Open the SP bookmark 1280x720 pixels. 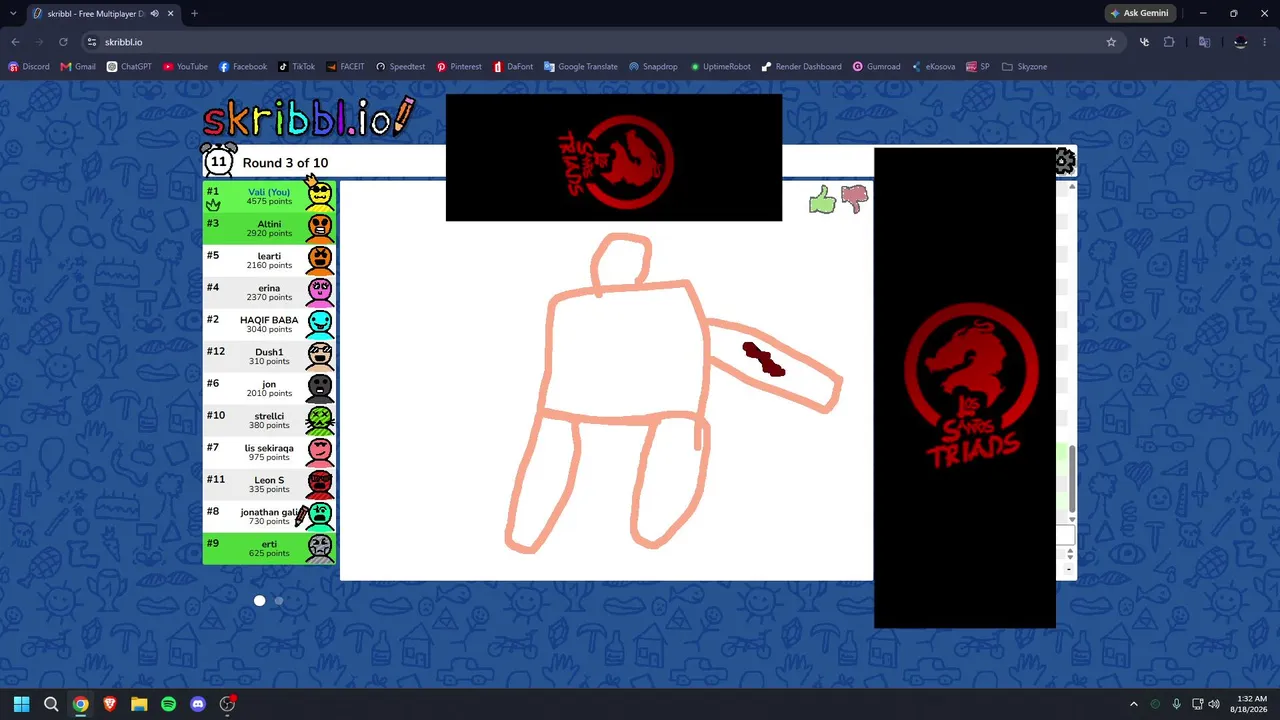(x=977, y=67)
